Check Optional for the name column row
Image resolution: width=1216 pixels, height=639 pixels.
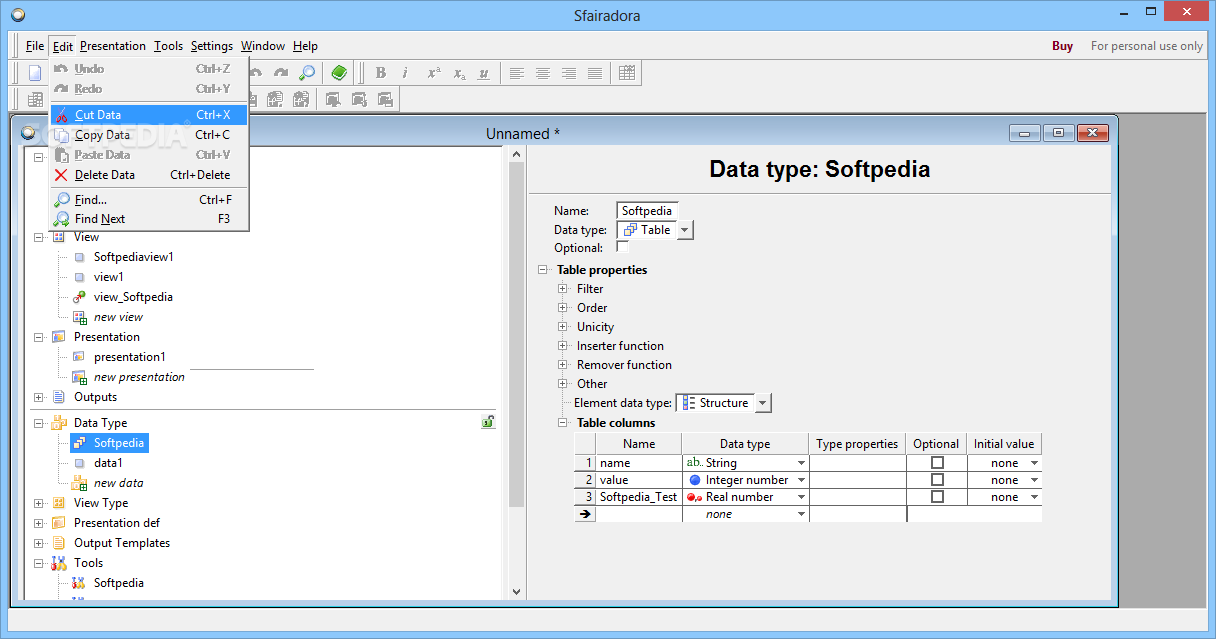coord(937,463)
